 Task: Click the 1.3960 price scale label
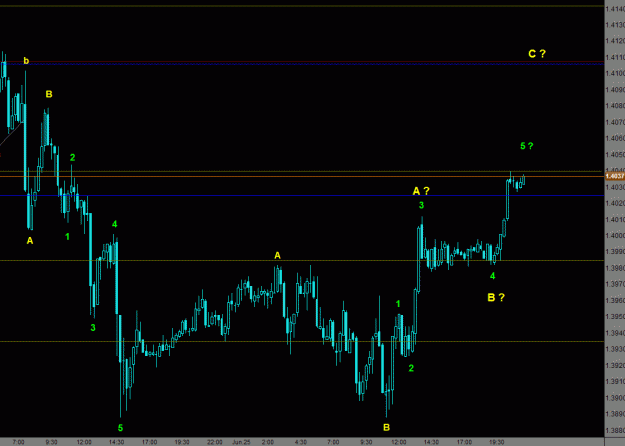click(x=615, y=300)
